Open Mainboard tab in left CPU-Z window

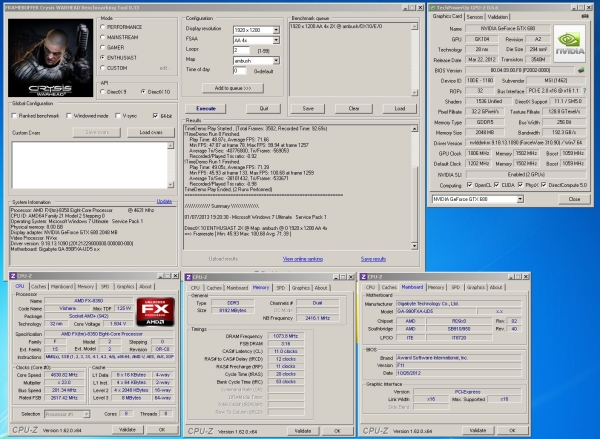[x=62, y=286]
